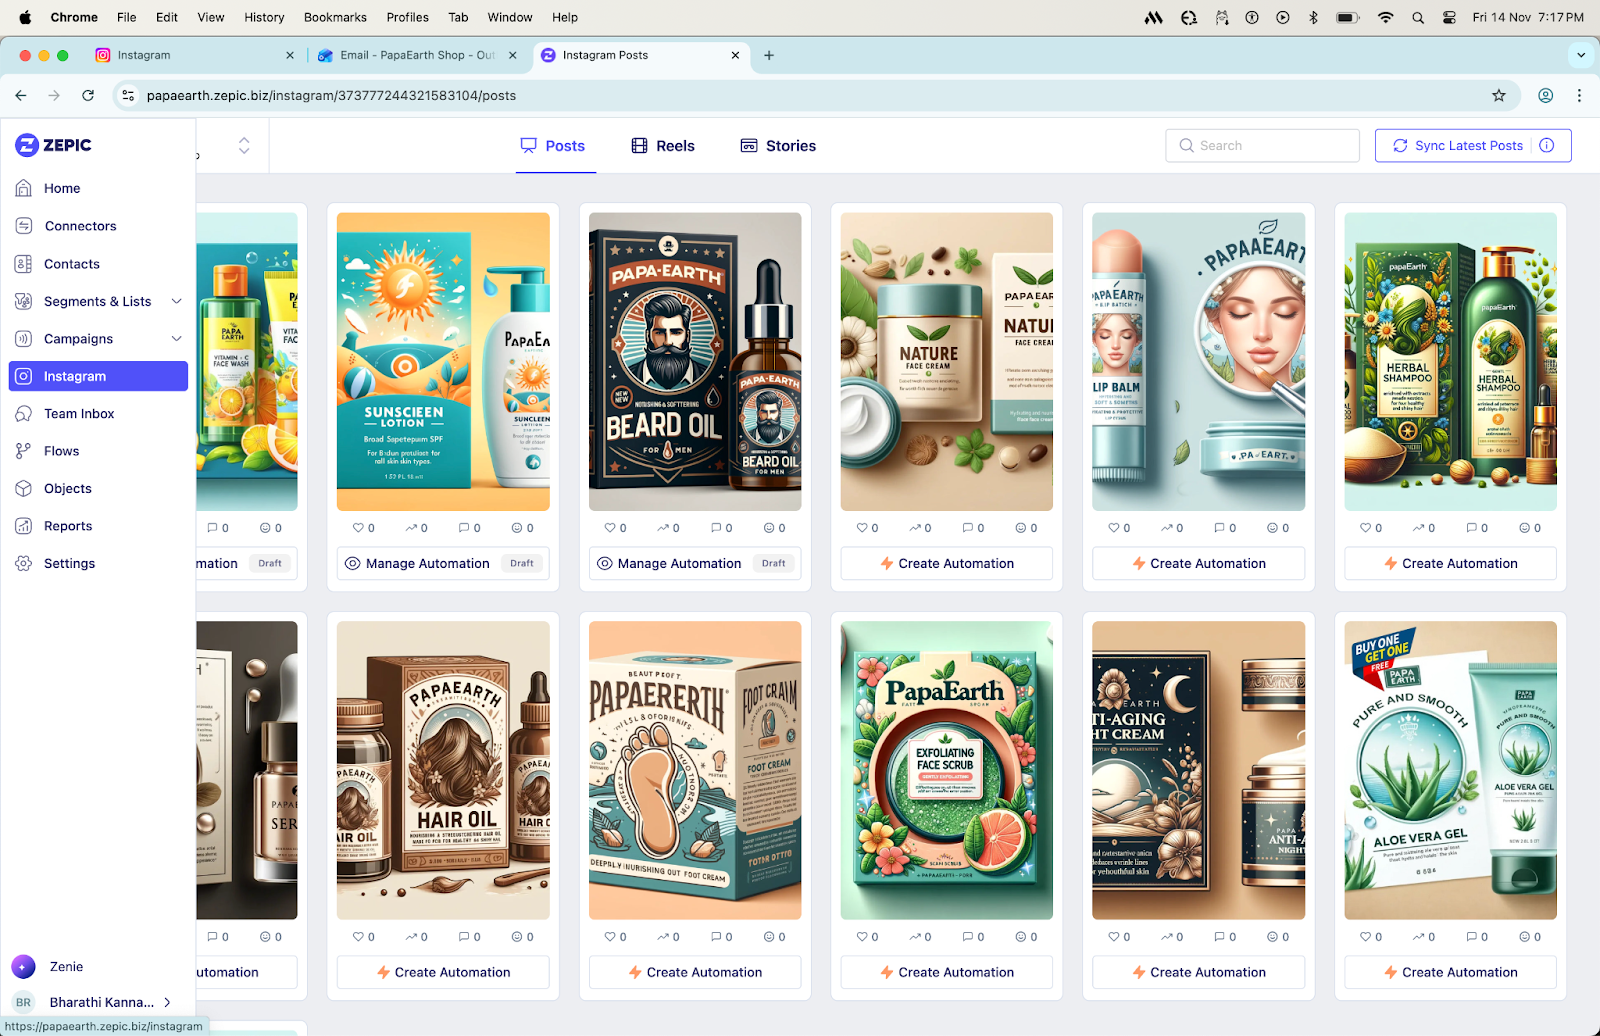The height and width of the screenshot is (1036, 1600).
Task: Expand the Campaigns submenu
Action: click(x=177, y=339)
